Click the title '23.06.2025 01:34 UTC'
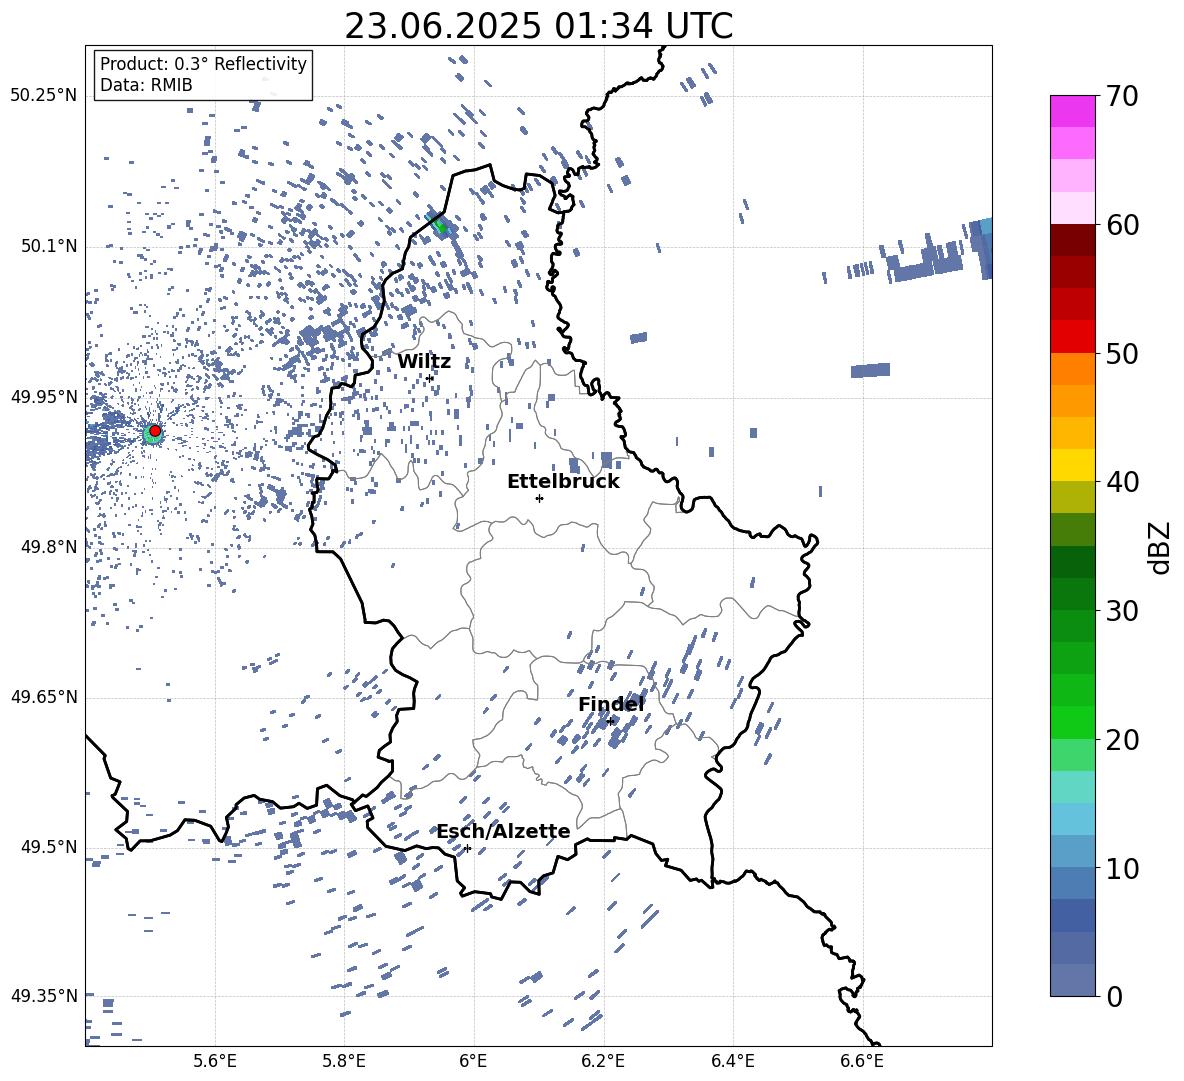Image resolution: width=1184 pixels, height=1081 pixels. 538,26
